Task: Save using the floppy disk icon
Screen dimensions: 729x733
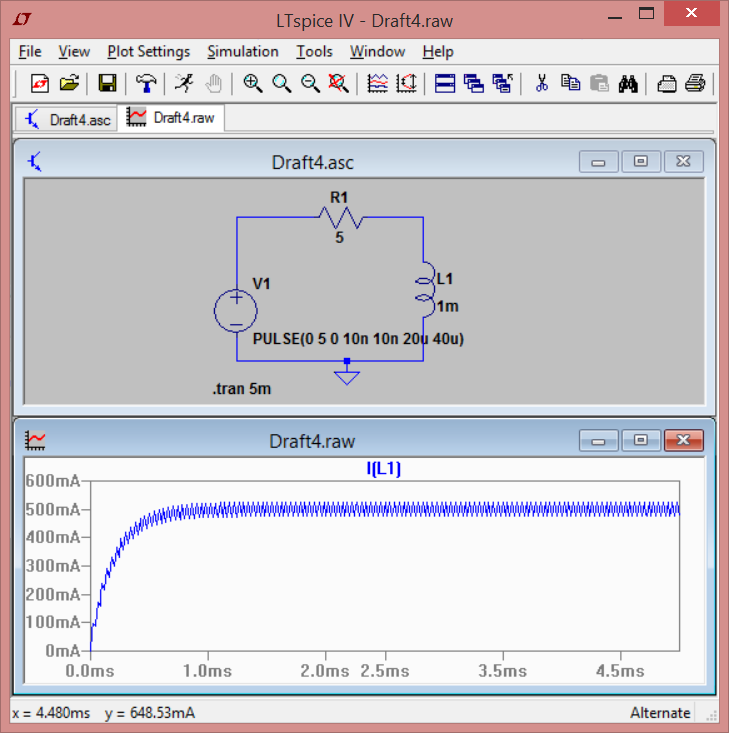Action: [107, 84]
